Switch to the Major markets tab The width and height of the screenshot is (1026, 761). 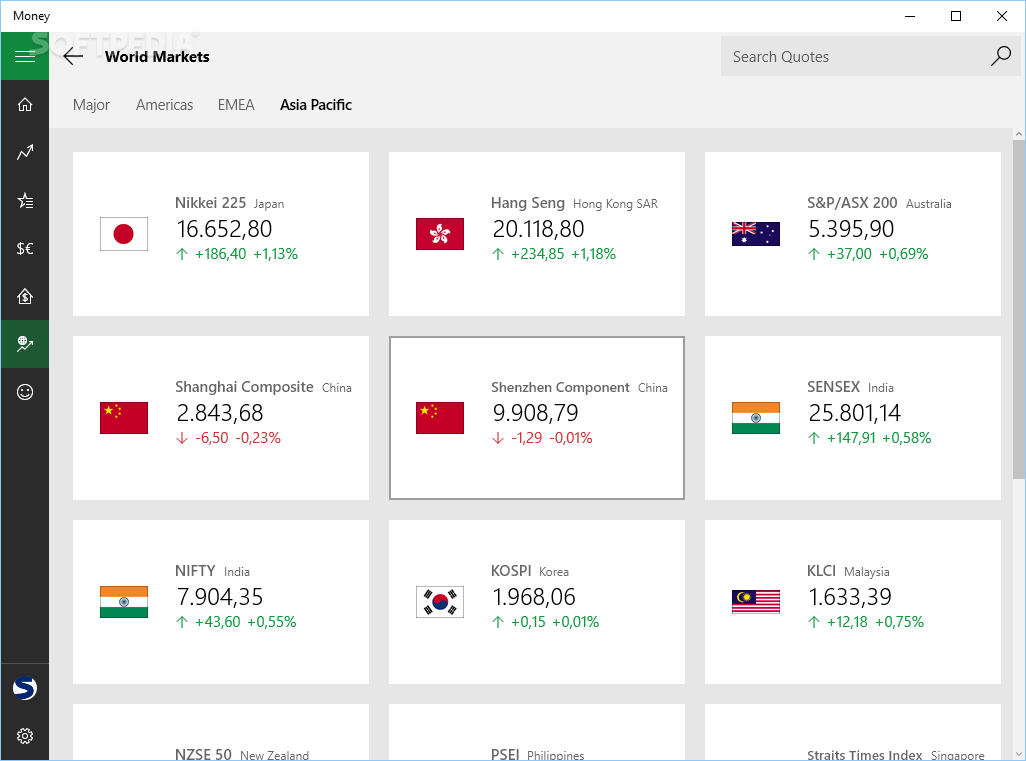91,104
